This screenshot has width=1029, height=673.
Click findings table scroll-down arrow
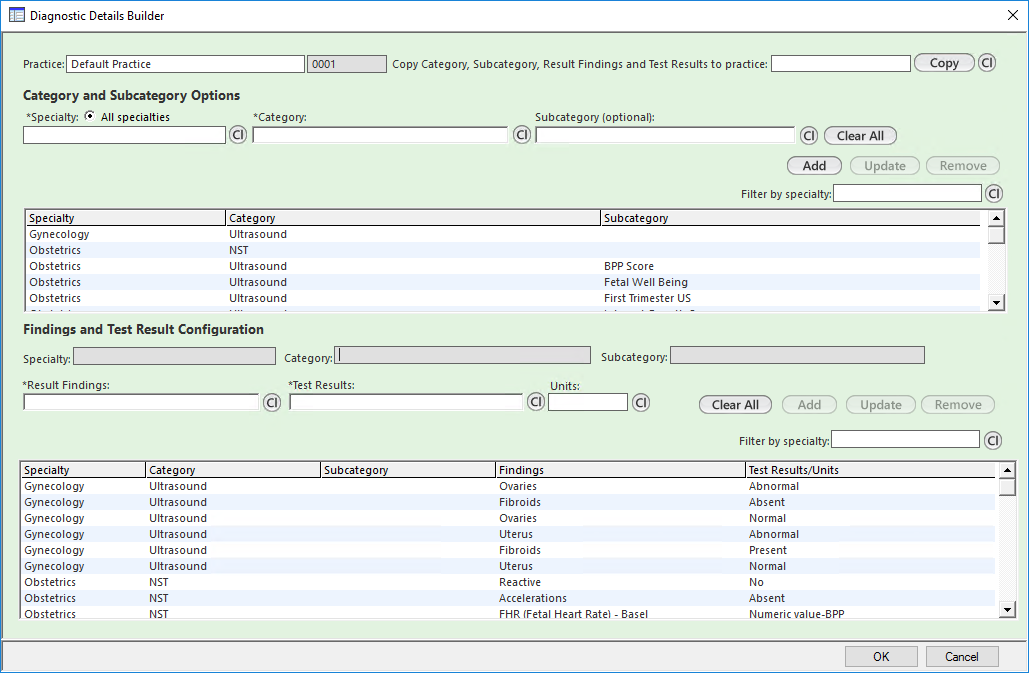1007,609
